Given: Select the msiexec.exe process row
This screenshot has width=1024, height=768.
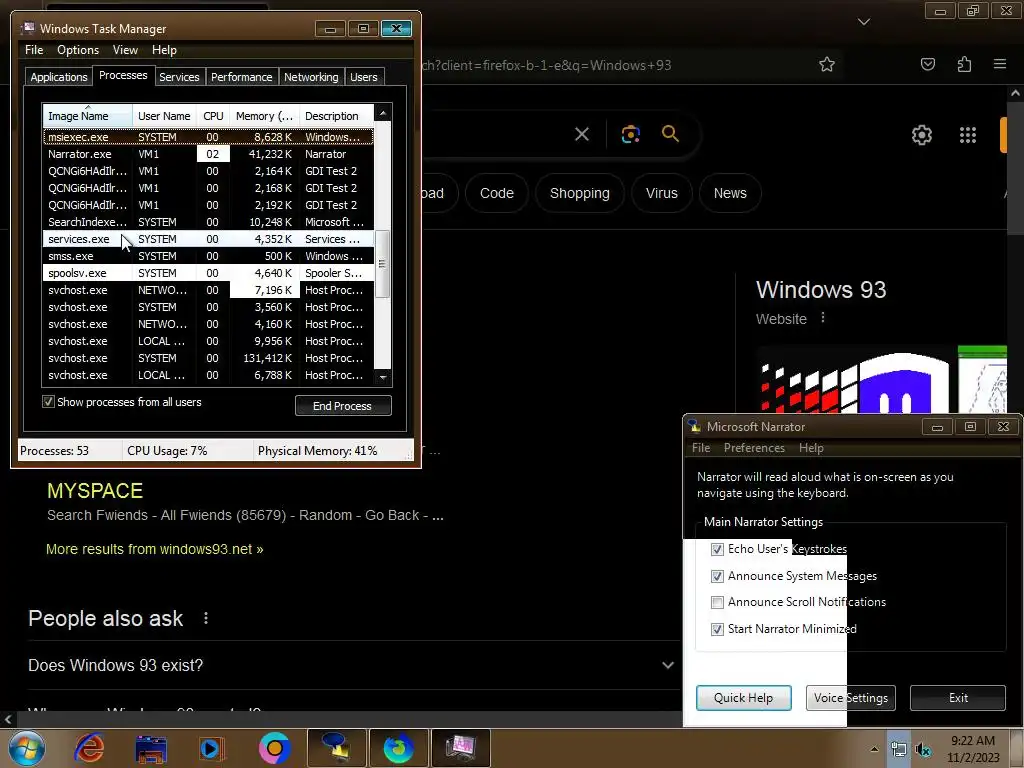Looking at the screenshot, I should (x=208, y=137).
